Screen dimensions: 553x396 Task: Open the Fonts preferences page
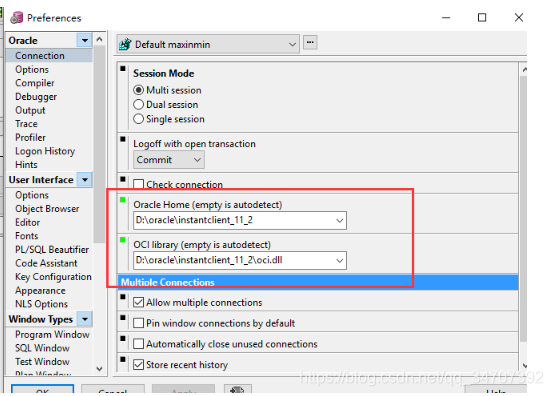point(26,236)
